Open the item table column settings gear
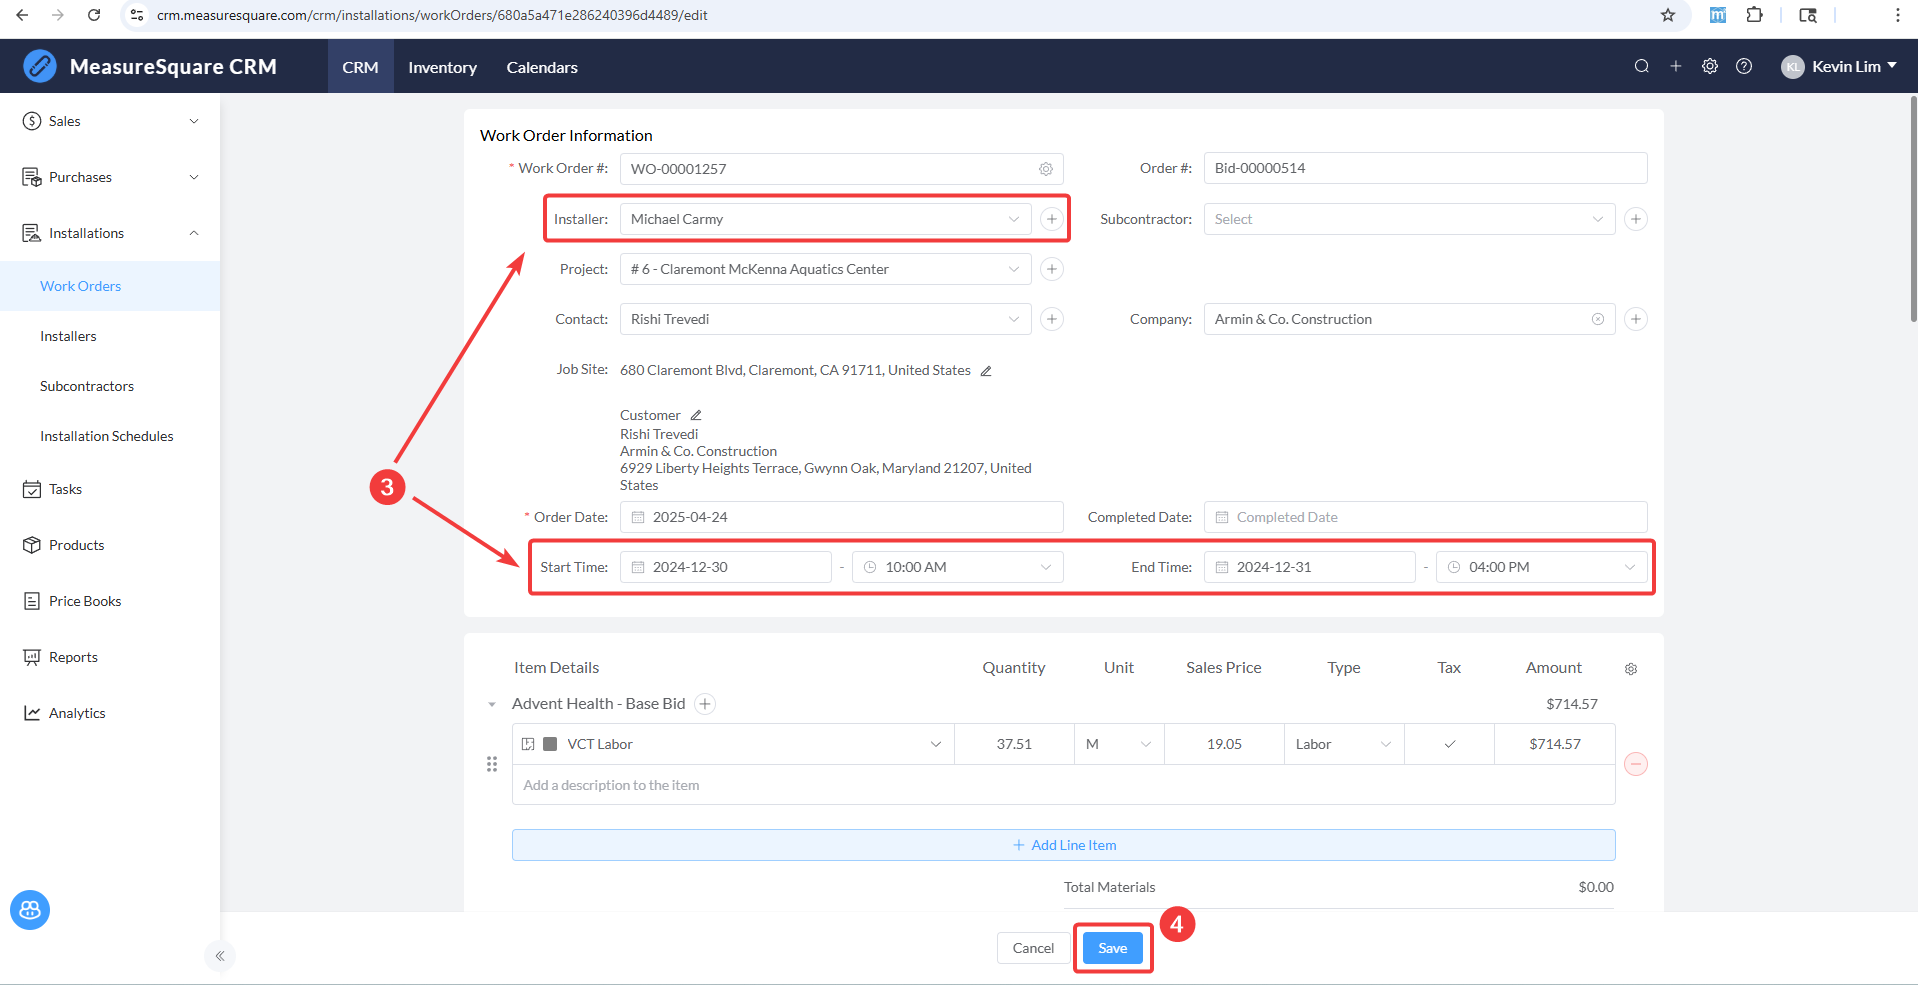The image size is (1918, 985). point(1631,669)
